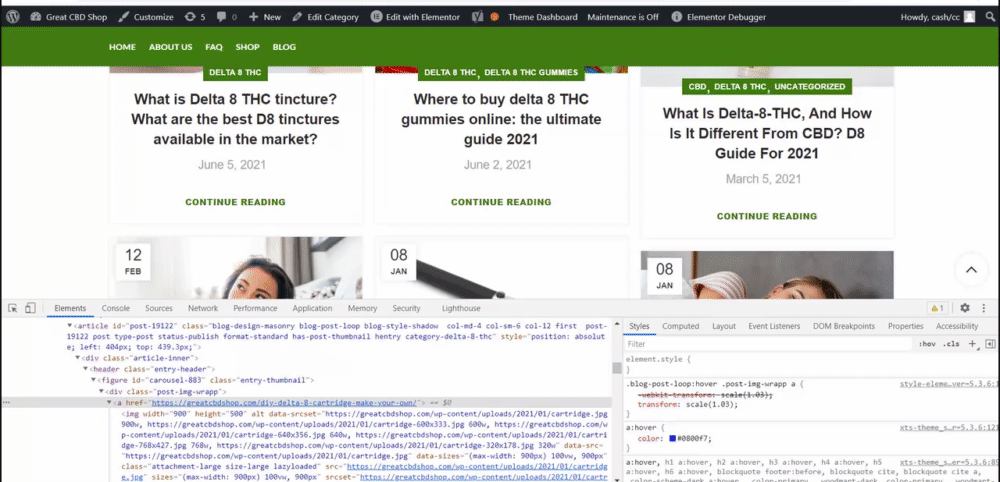The image size is (1000, 482).
Task: Open the DOM Breakpoints pane tab
Action: [844, 326]
